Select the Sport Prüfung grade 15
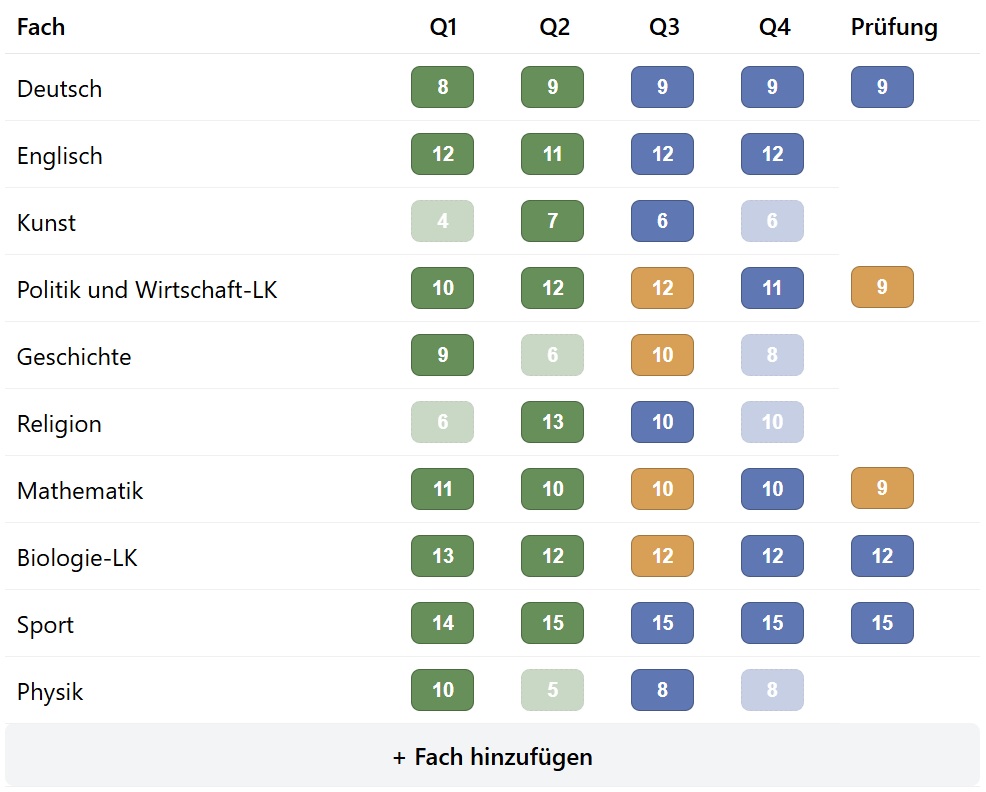The height and width of the screenshot is (792, 986). (881, 623)
